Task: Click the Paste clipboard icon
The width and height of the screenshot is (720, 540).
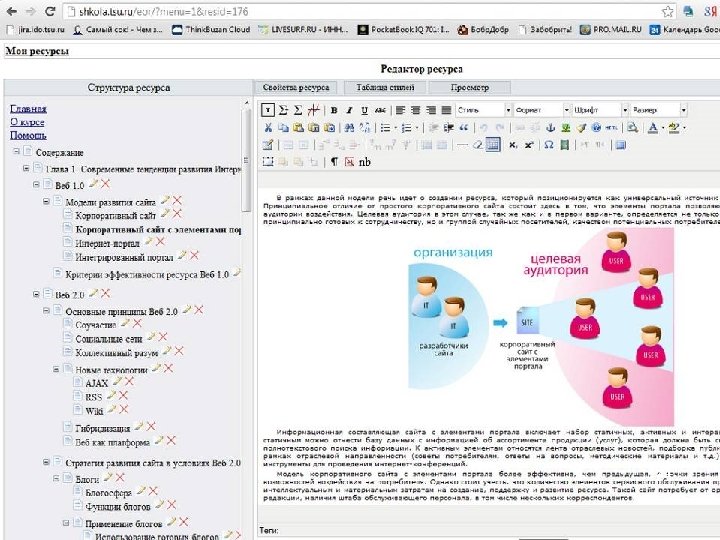Action: coord(298,128)
